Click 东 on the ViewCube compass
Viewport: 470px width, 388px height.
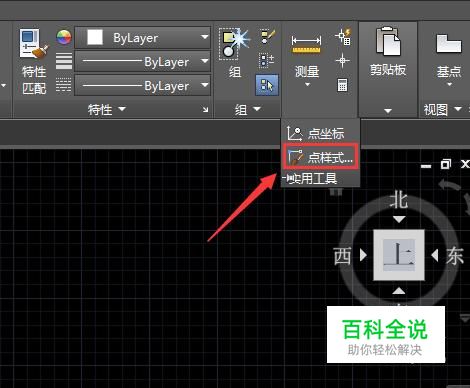[x=455, y=256]
